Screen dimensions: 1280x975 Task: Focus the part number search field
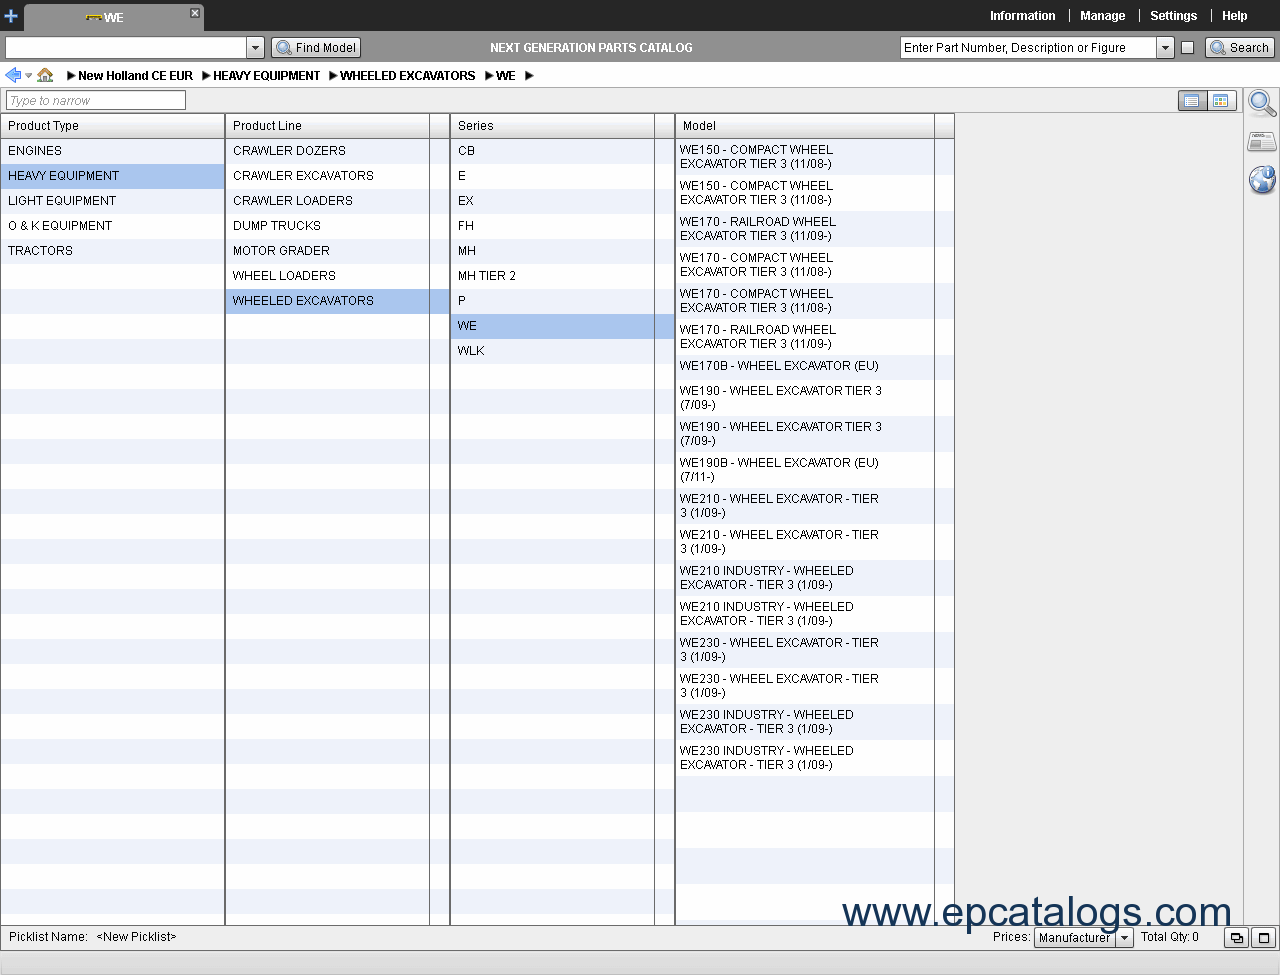click(x=1028, y=47)
